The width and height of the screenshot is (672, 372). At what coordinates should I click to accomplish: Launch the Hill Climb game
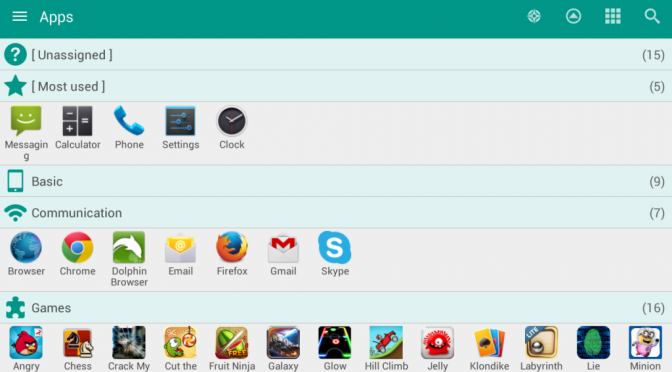coord(386,348)
